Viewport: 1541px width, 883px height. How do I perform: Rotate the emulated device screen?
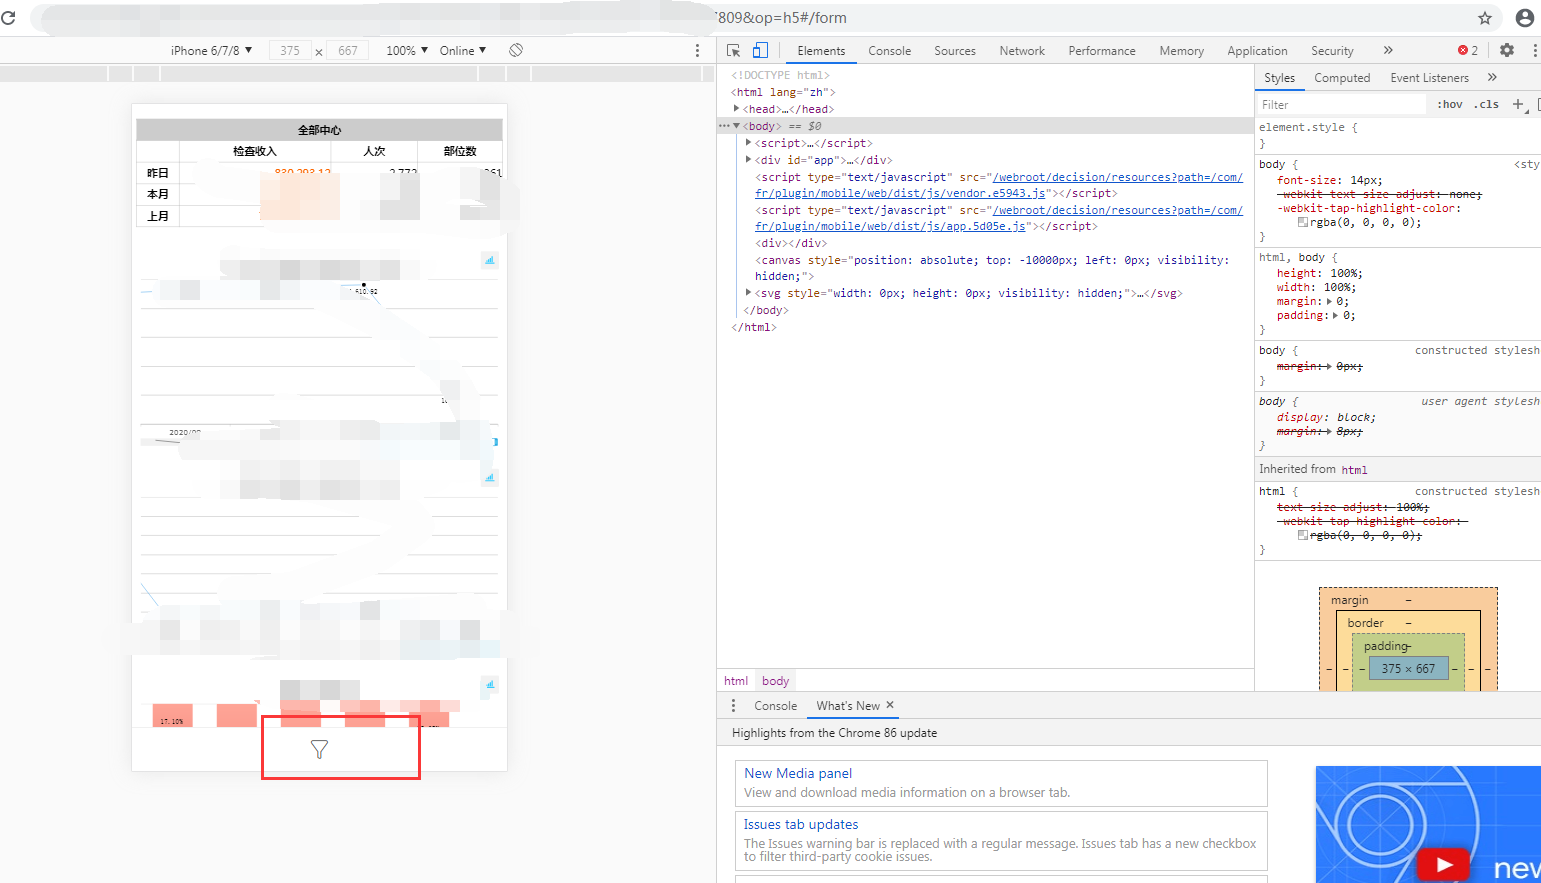coord(516,50)
